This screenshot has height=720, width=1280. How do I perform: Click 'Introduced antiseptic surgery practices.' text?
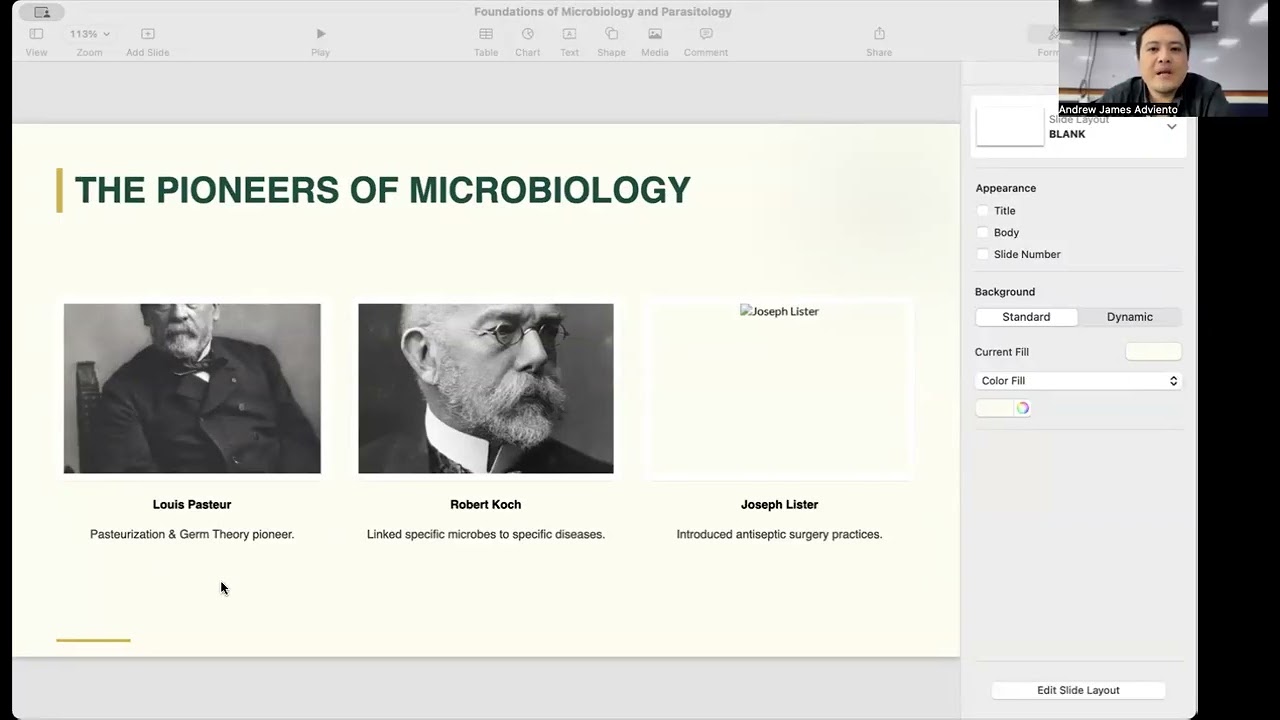(x=779, y=535)
